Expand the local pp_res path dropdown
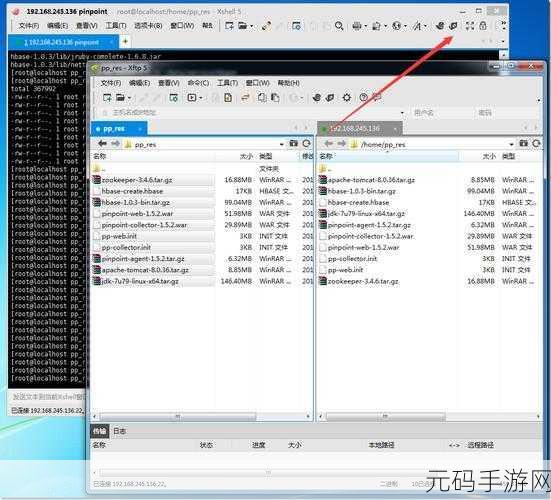Viewport: 551px width, 500px height. [x=281, y=144]
